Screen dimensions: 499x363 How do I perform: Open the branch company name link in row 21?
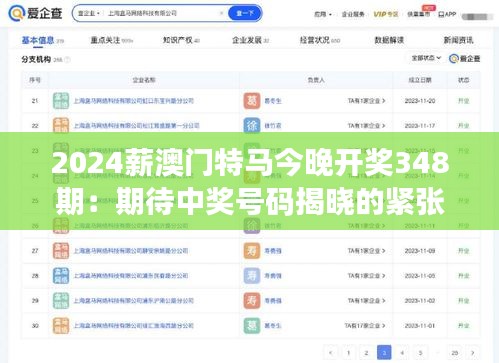click(133, 101)
